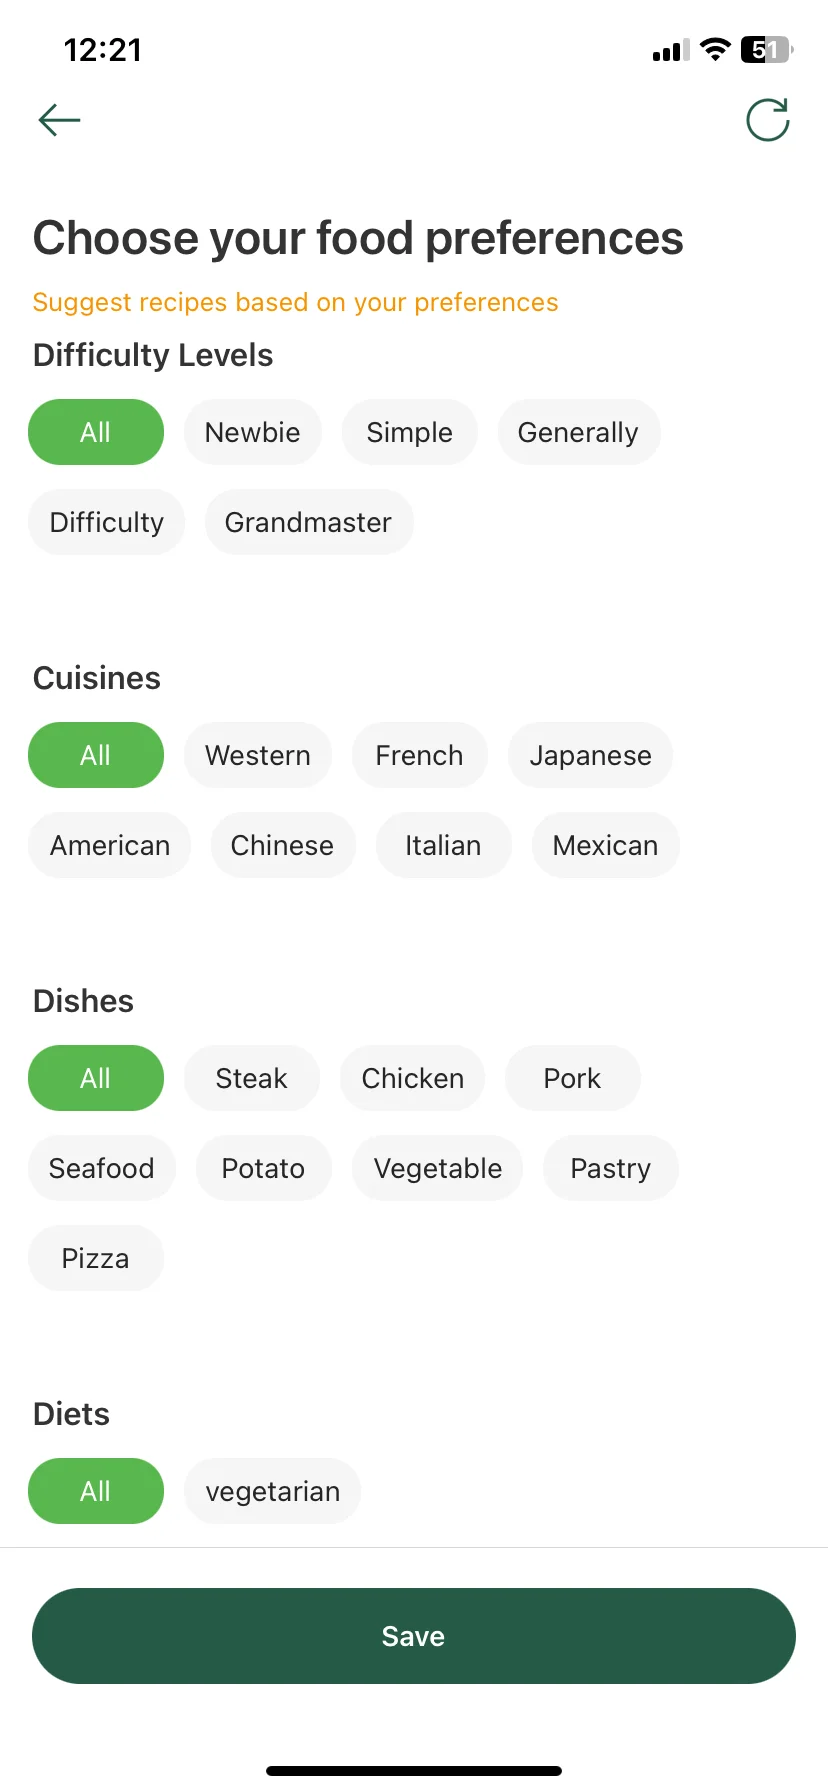The image size is (828, 1792).
Task: Tap the Pastry dish chip
Action: coord(610,1168)
